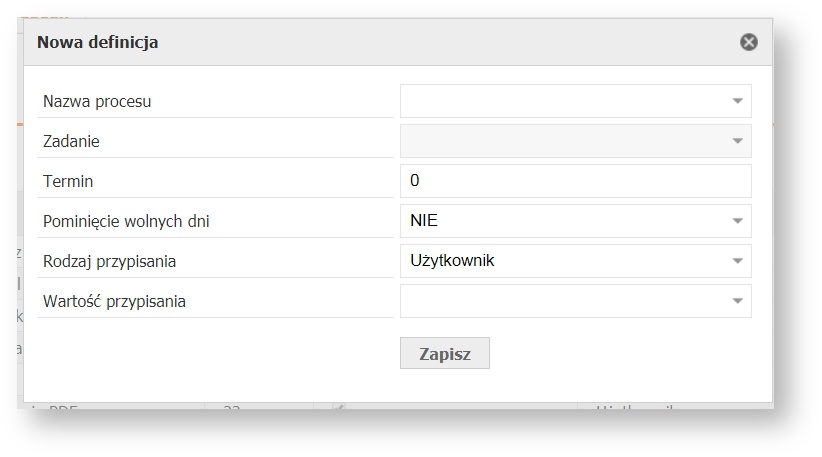The height and width of the screenshot is (457, 822).
Task: Click the Rodzaj przypisania label
Action: [x=109, y=261]
